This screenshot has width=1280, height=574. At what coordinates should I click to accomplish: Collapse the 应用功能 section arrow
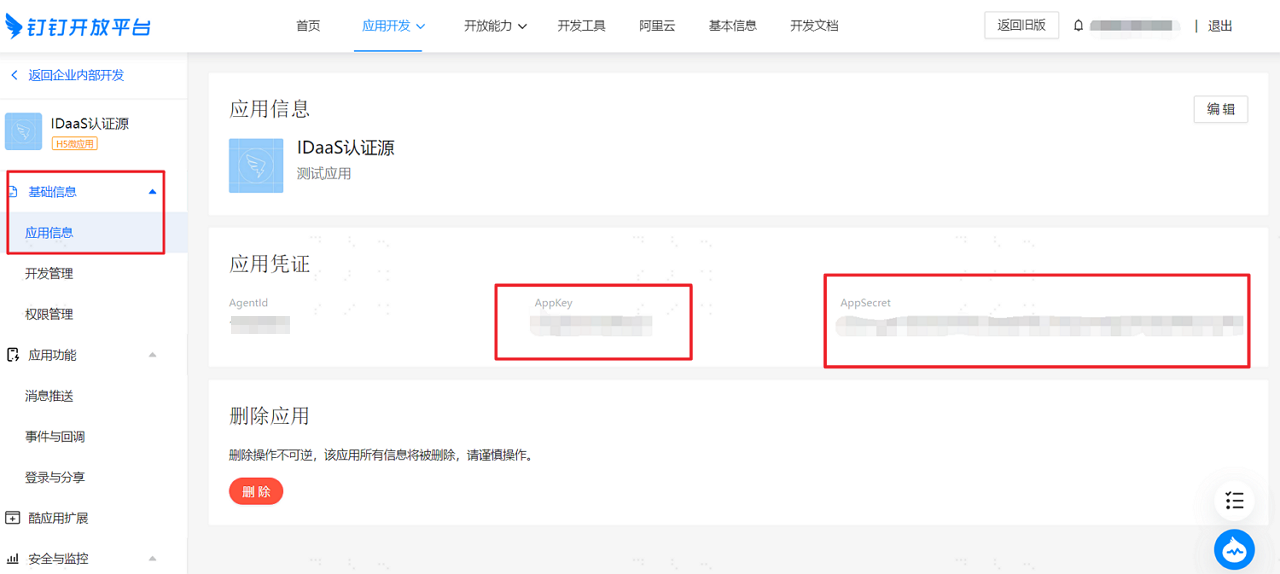[152, 355]
